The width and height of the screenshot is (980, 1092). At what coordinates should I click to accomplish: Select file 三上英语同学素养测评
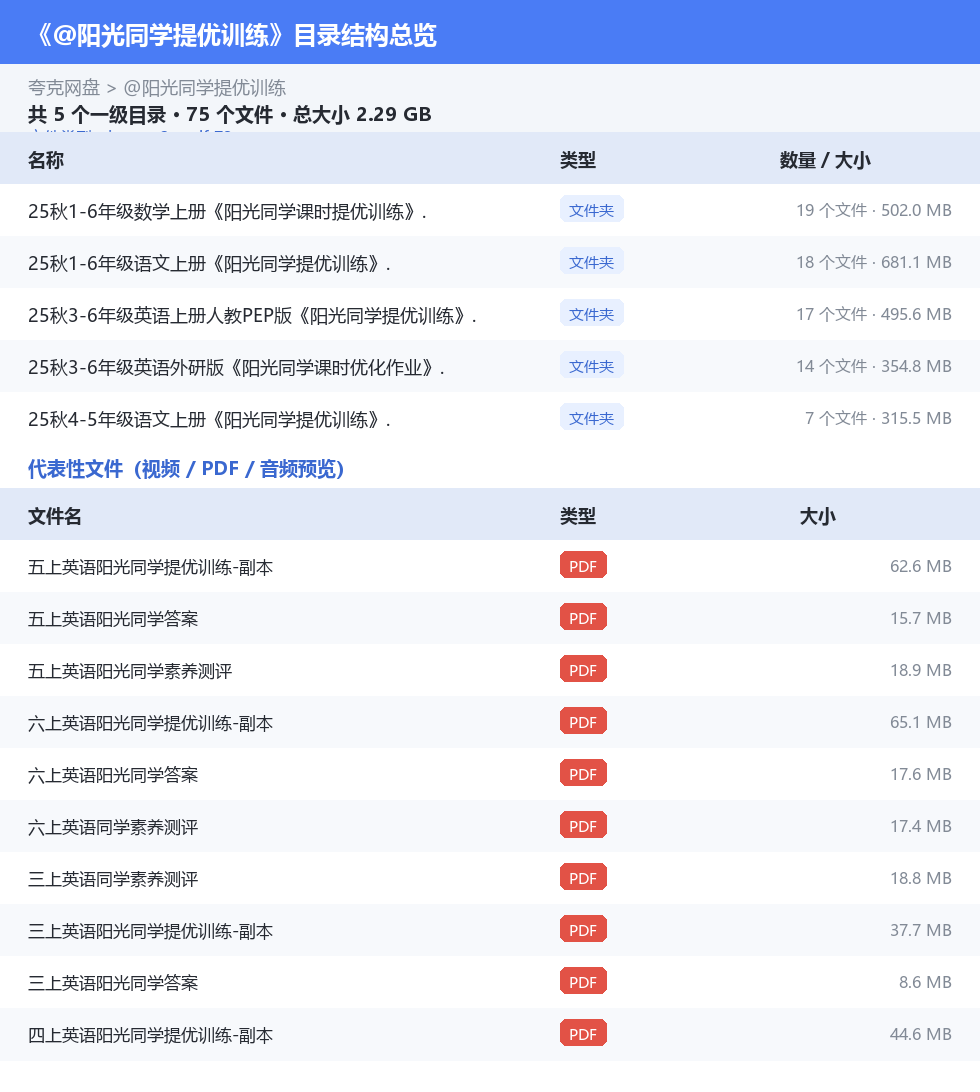[113, 879]
